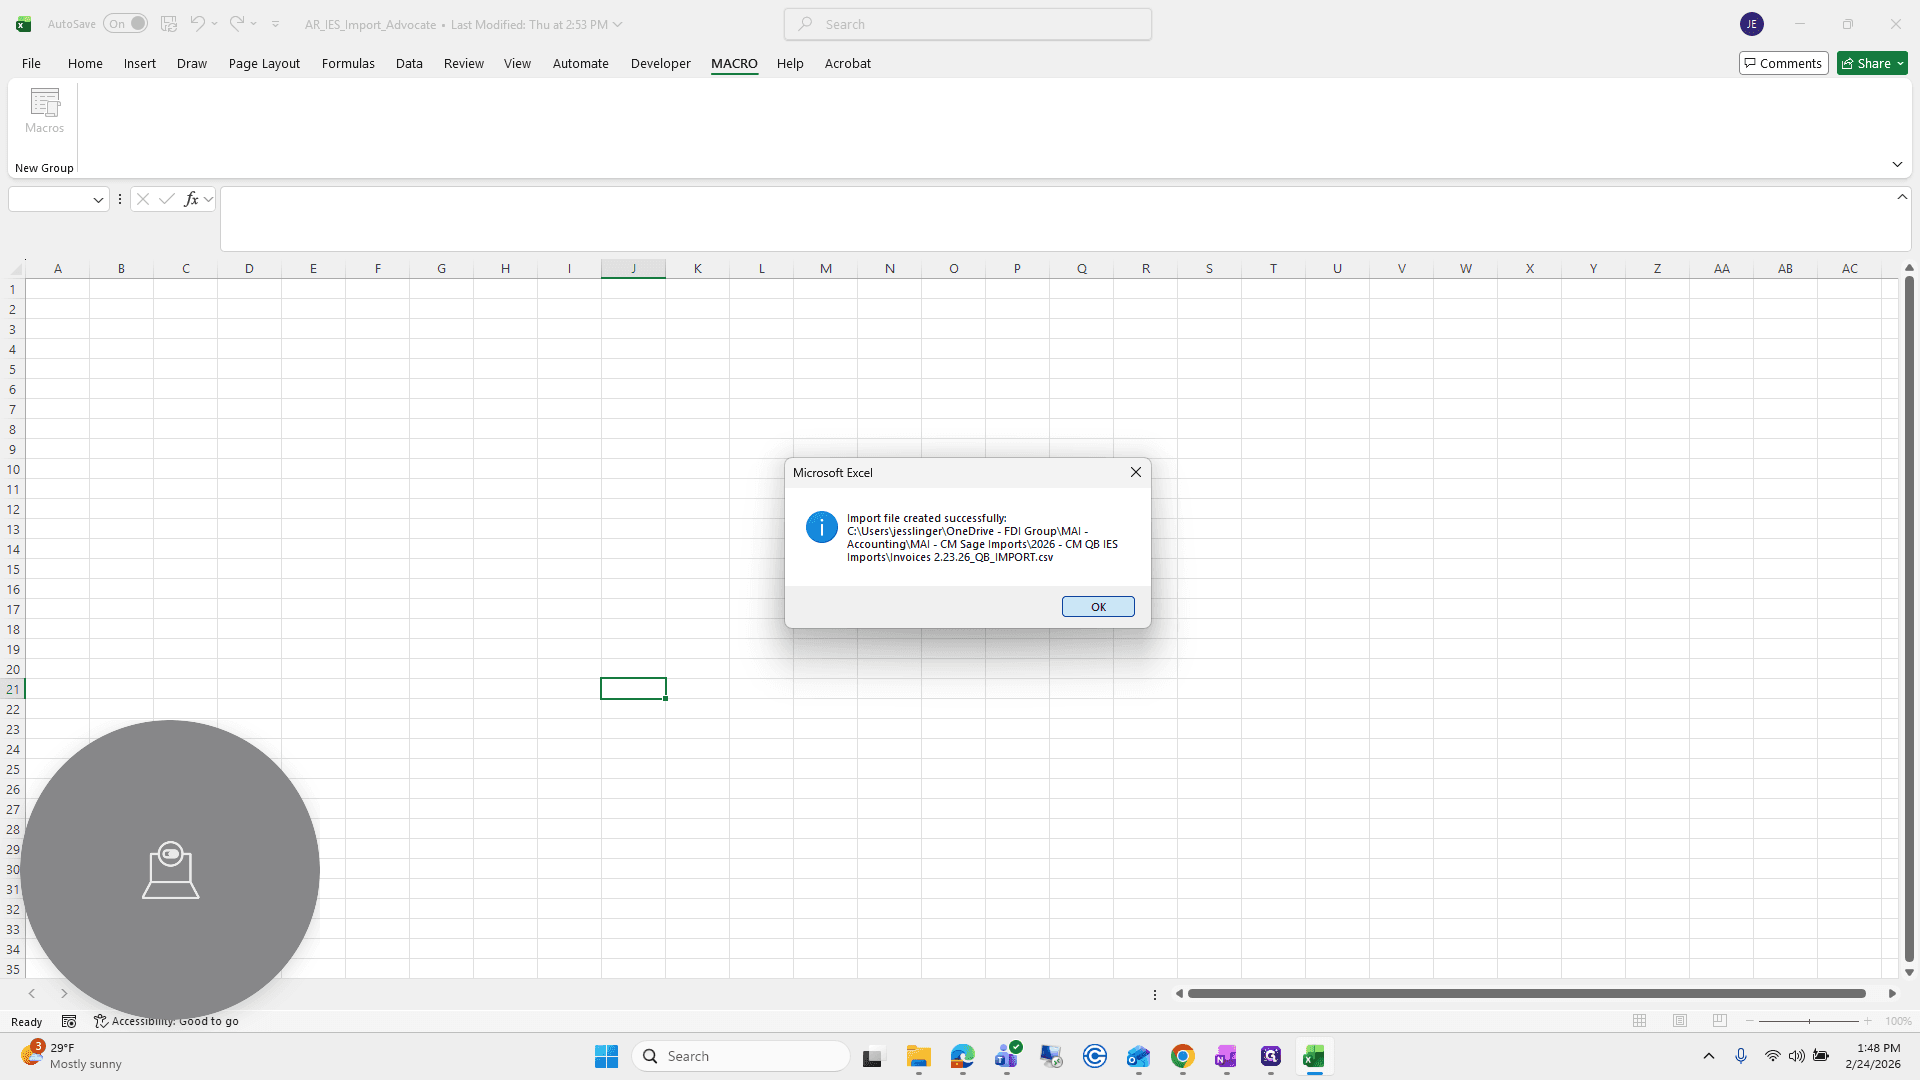Open the Acrobat ribbon tab
The width and height of the screenshot is (1920, 1080).
tap(847, 63)
